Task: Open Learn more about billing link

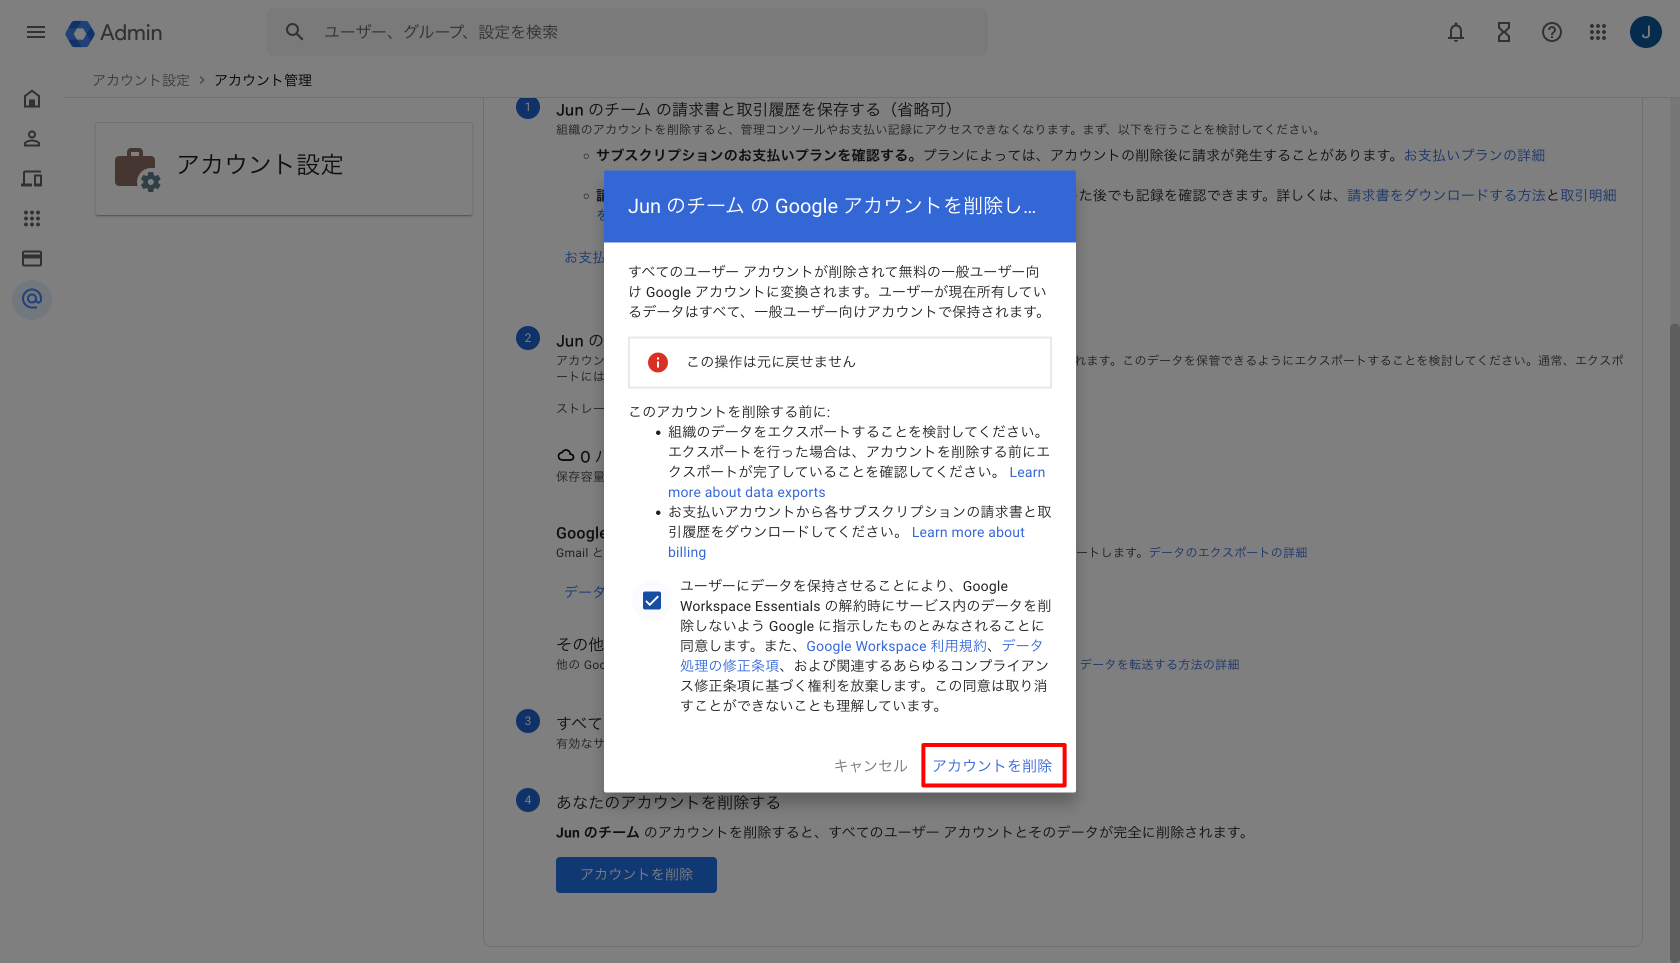Action: coord(967,532)
